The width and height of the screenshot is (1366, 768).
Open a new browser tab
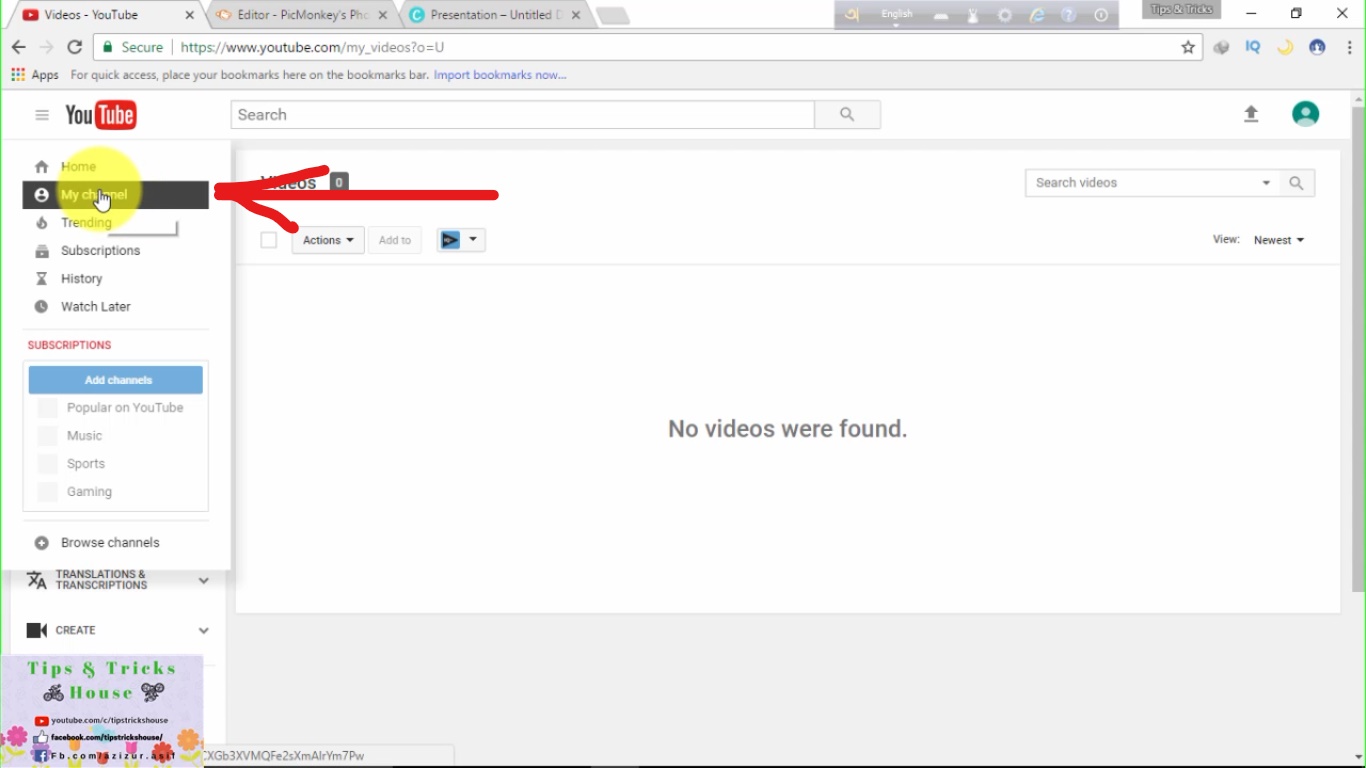point(613,16)
